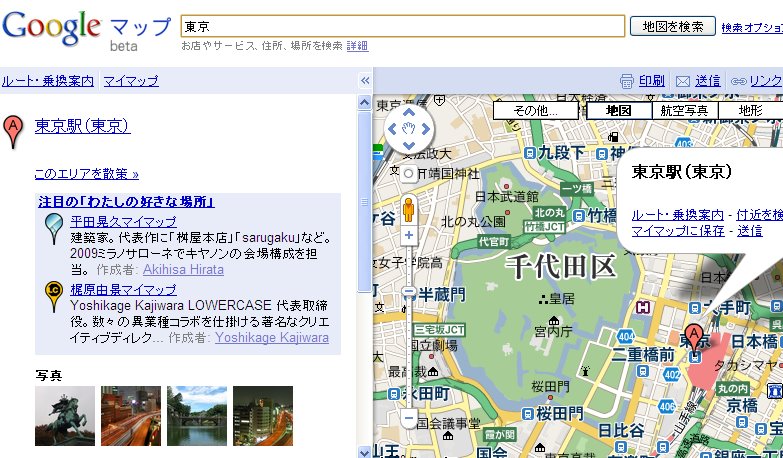This screenshot has height=458, width=783.
Task: Click the results panel scrollbar thumb
Action: click(365, 202)
